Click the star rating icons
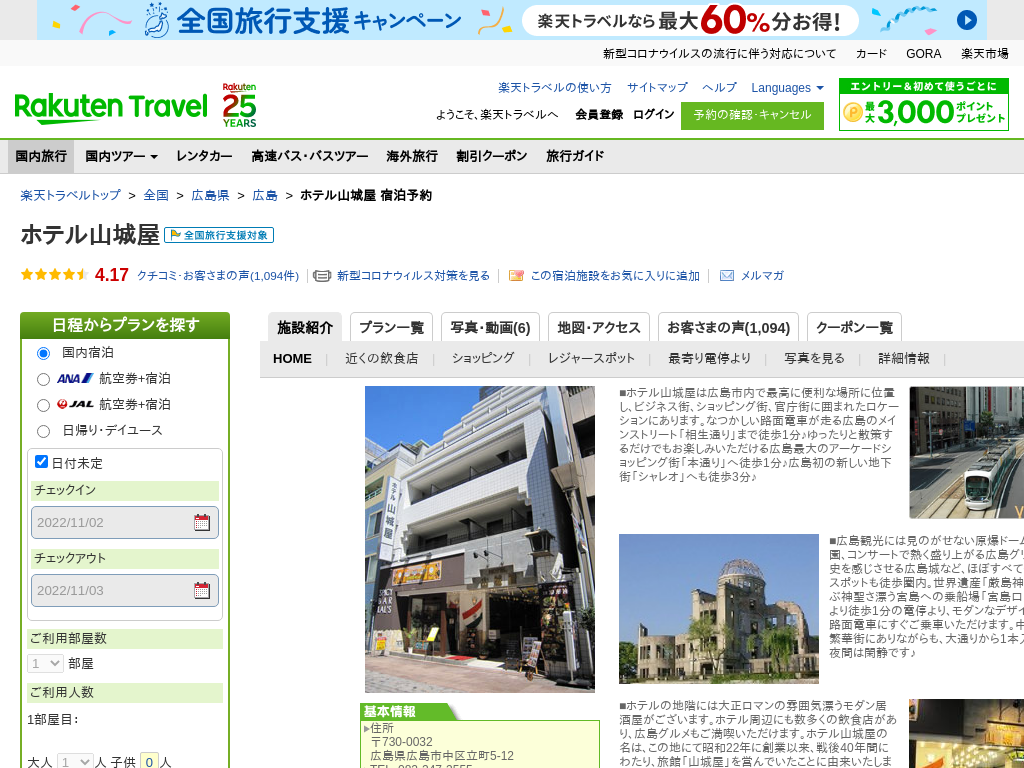 pos(54,275)
